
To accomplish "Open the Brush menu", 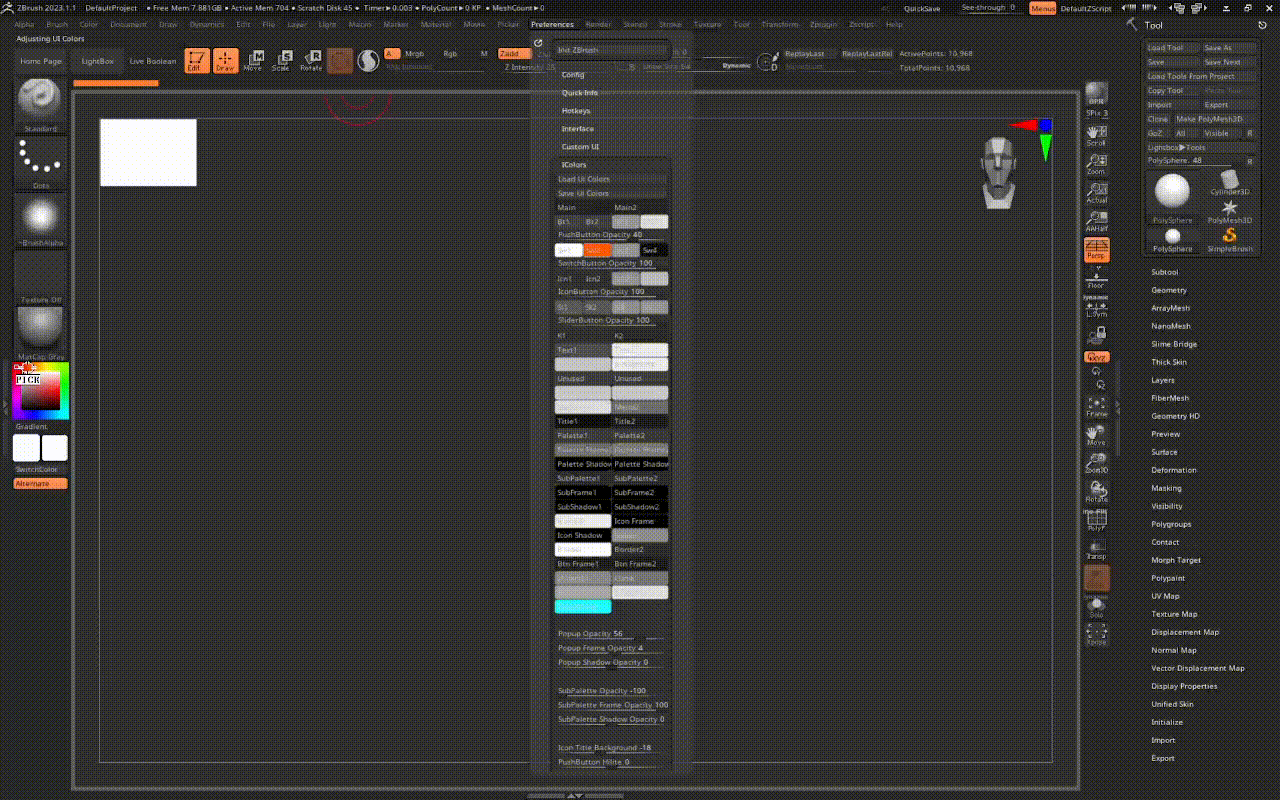I will [57, 24].
